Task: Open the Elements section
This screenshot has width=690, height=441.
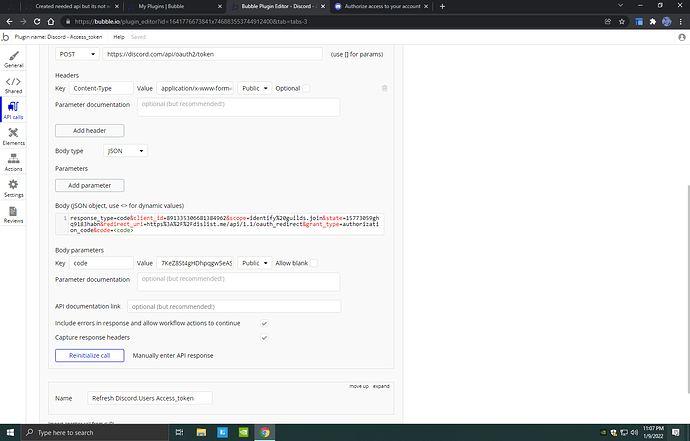Action: [x=14, y=136]
